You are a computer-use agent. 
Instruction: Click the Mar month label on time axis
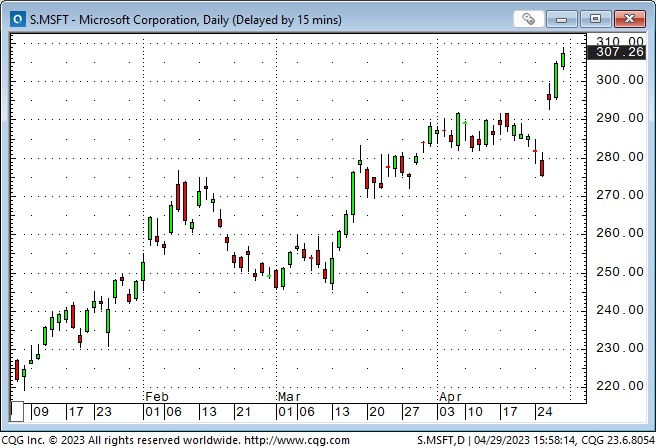289,397
